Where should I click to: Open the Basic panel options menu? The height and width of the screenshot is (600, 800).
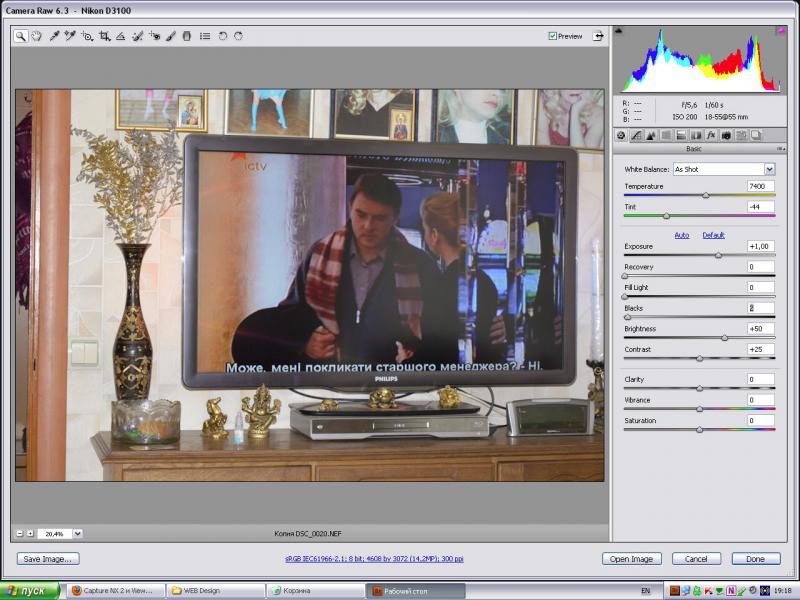point(781,149)
